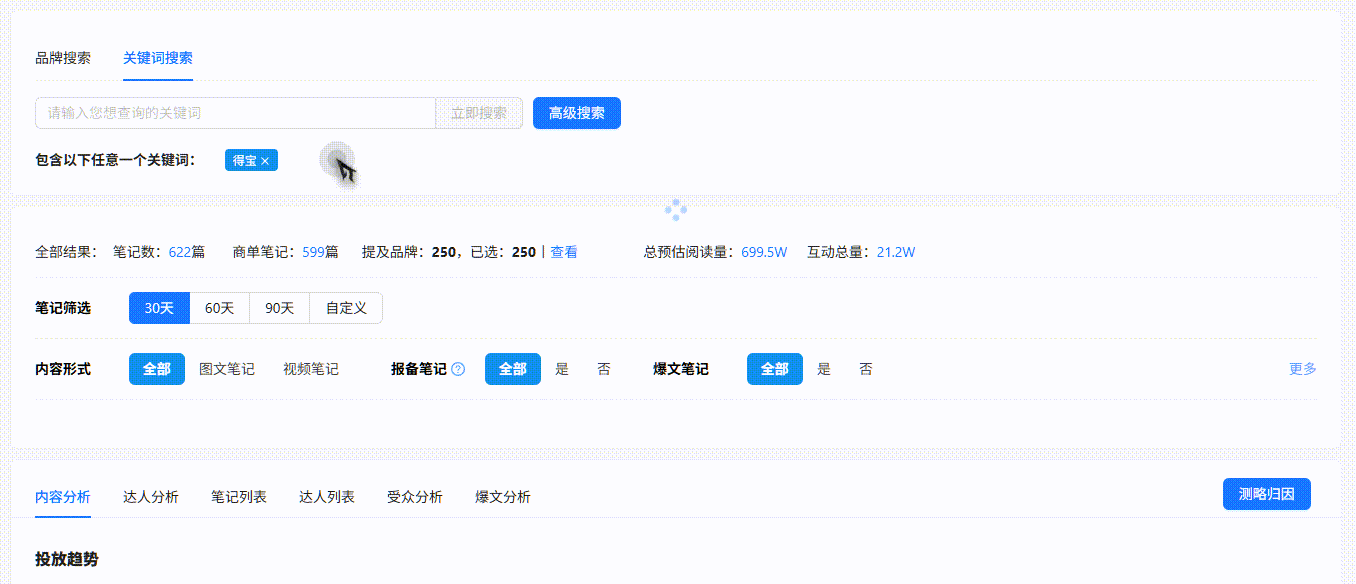Switch to the 品牌搜索 tab
The width and height of the screenshot is (1356, 584).
tap(63, 58)
